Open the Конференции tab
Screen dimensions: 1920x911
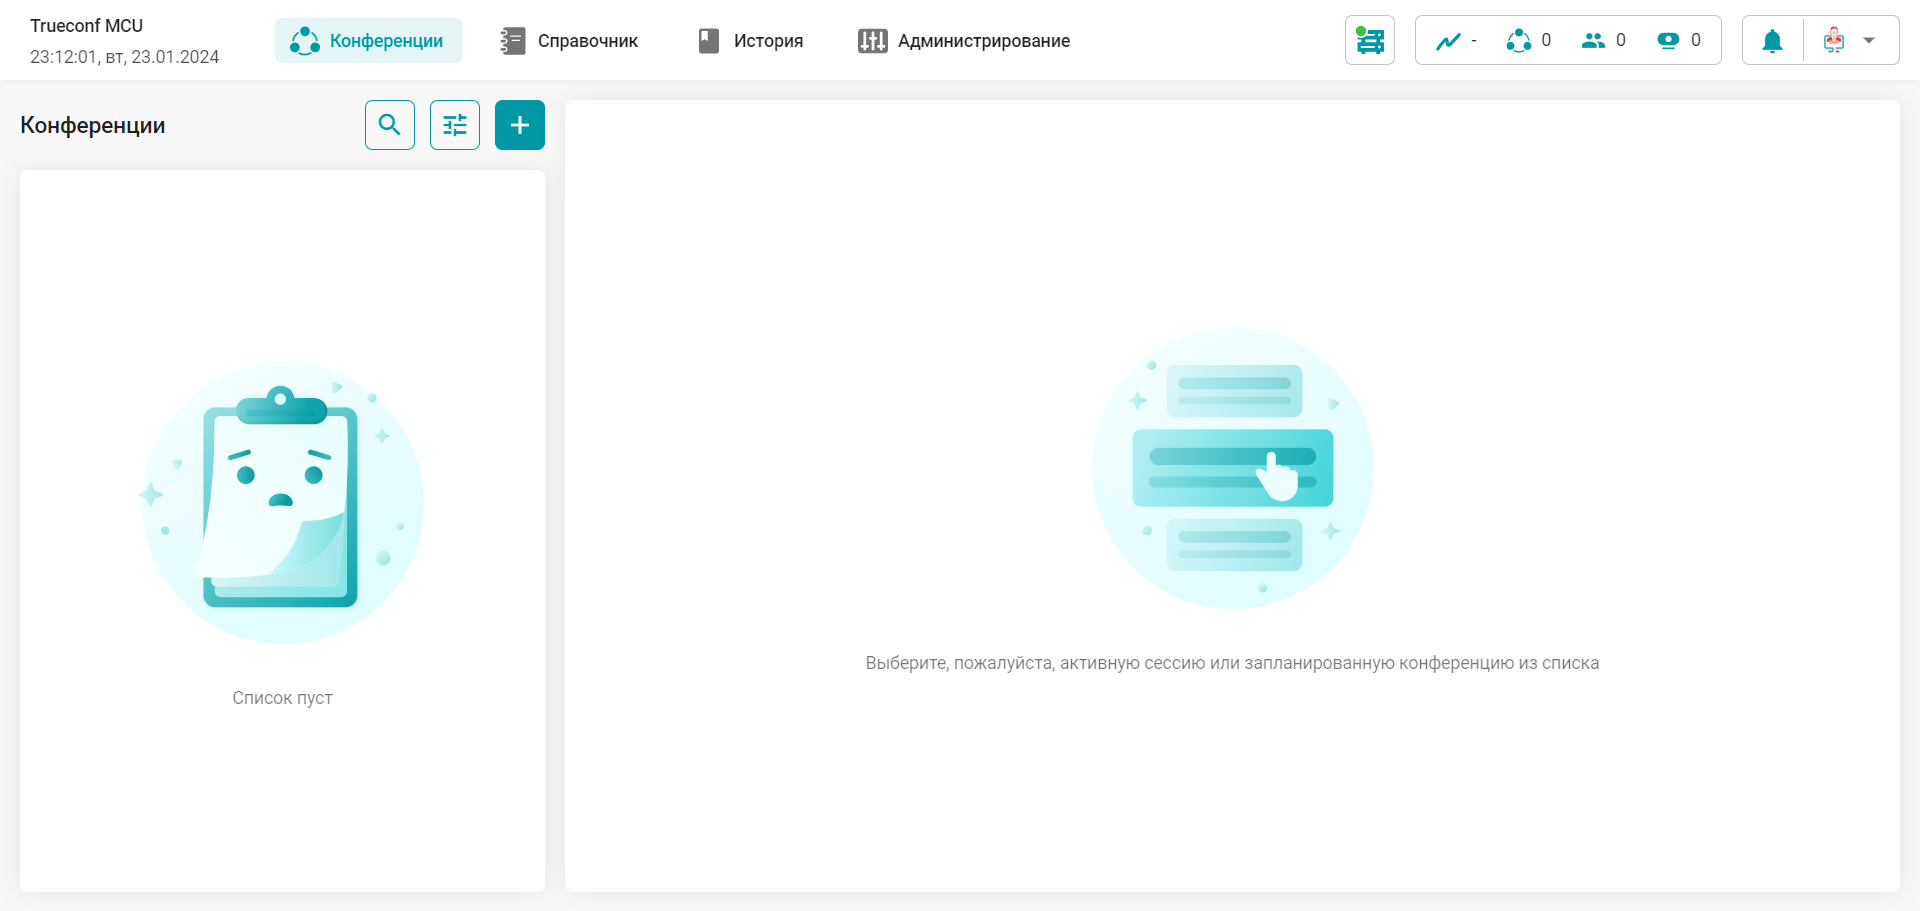(368, 41)
